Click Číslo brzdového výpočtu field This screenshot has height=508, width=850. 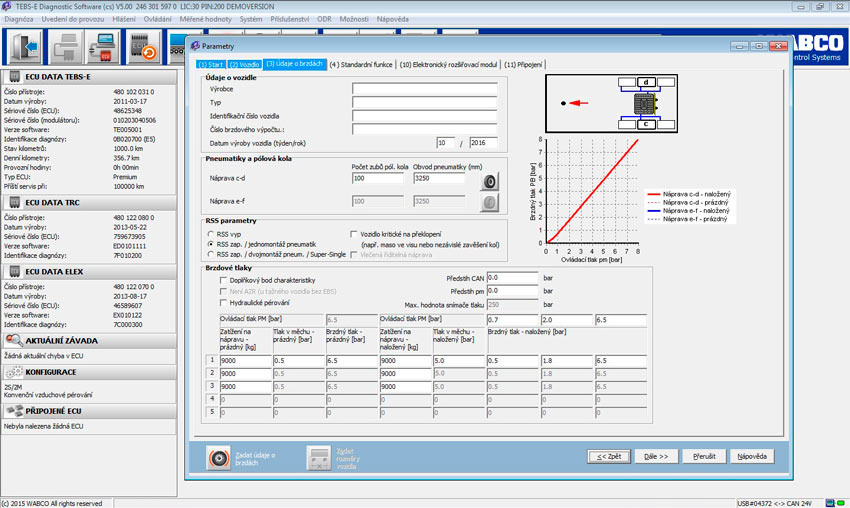[424, 130]
